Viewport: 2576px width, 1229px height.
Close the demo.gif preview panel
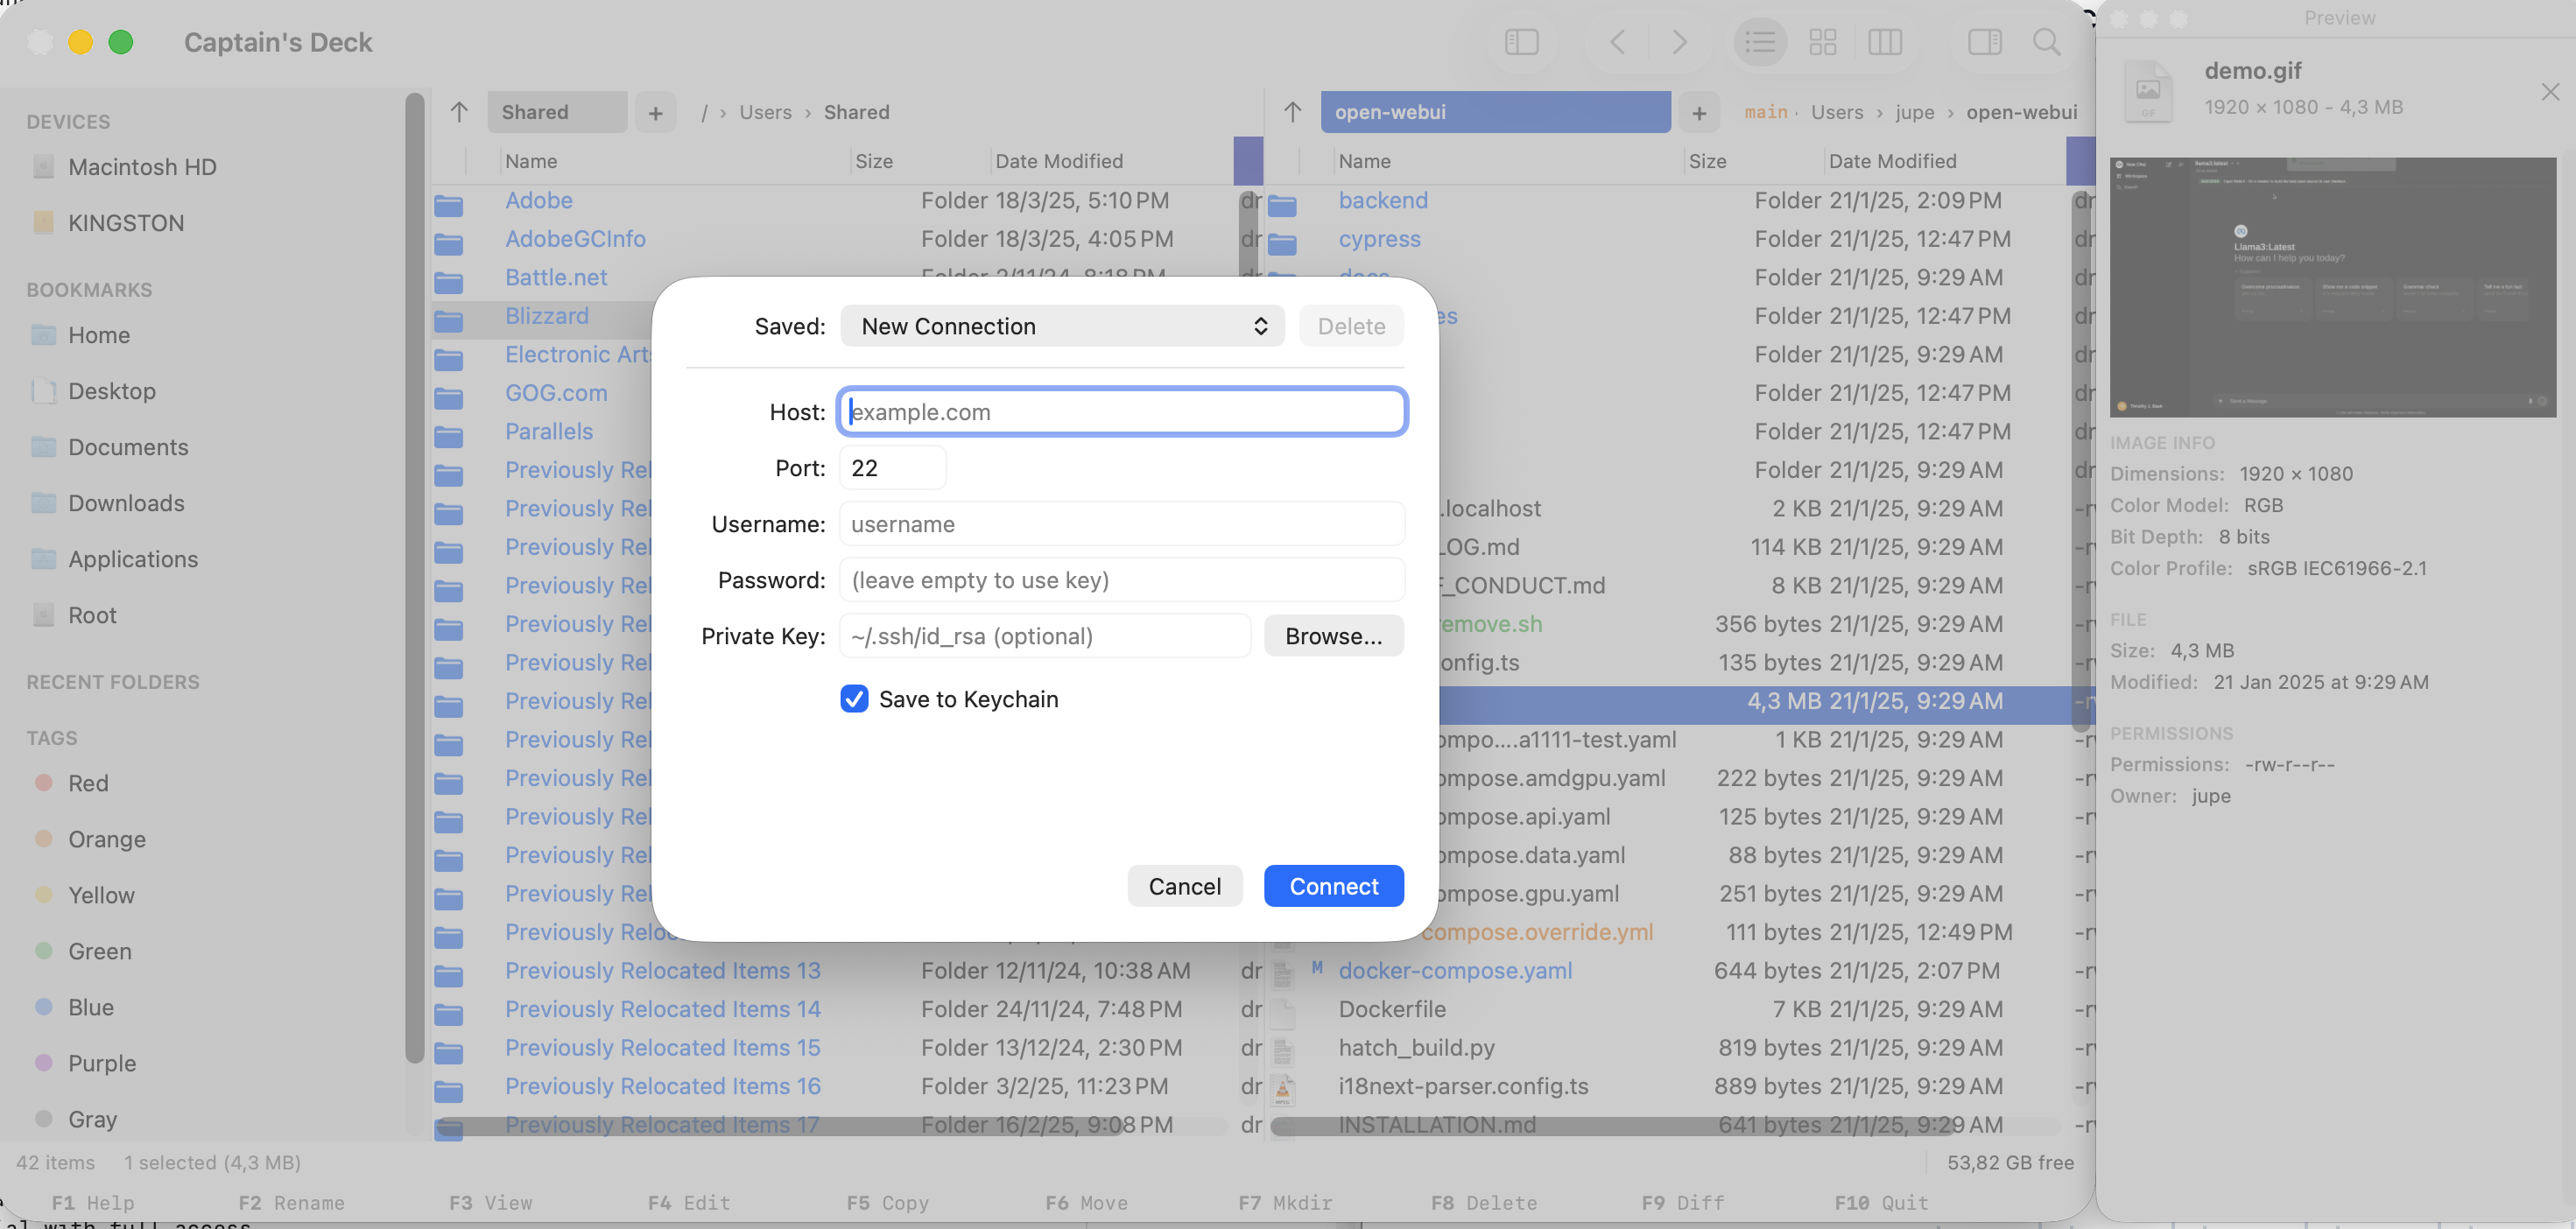point(2549,91)
